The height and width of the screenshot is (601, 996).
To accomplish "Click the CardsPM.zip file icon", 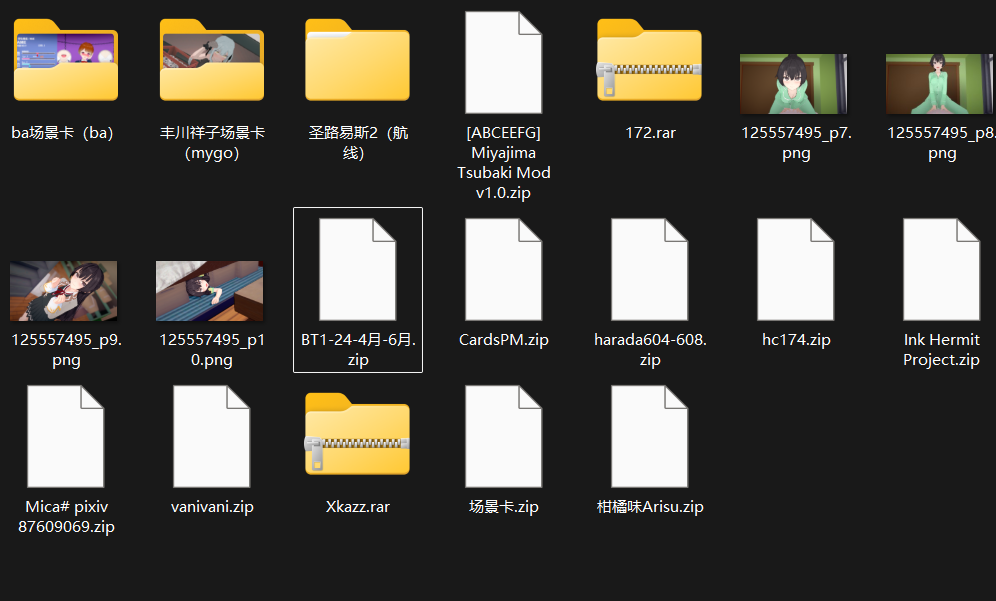I will (504, 269).
